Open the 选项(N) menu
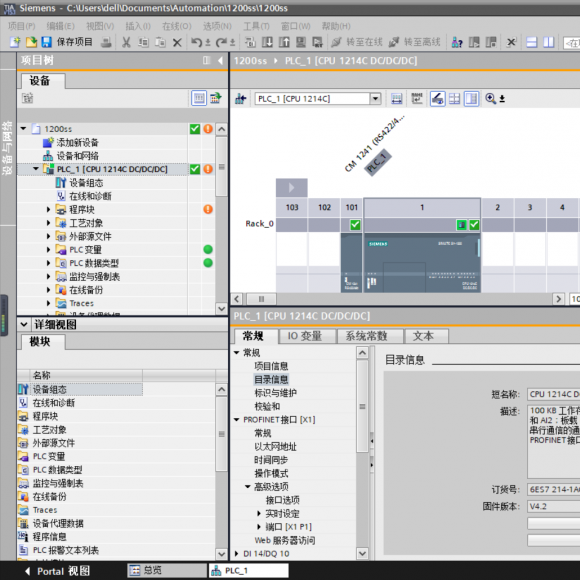The image size is (580, 580). tap(217, 26)
